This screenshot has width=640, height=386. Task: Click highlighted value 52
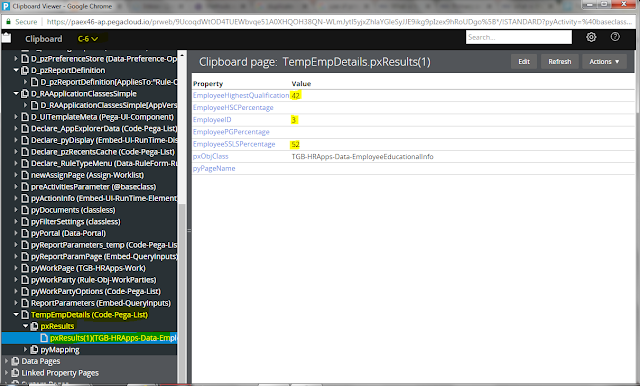(296, 144)
